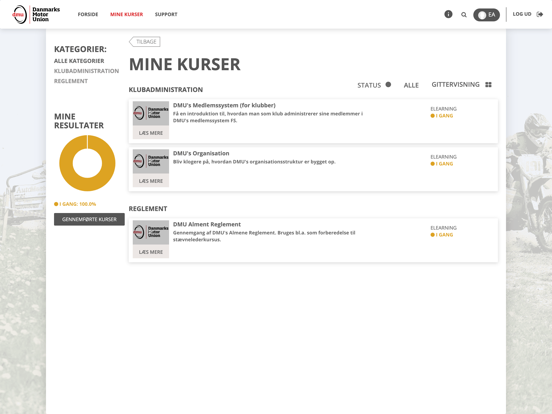This screenshot has width=552, height=414.
Task: Open DMU Alment Reglement course title
Action: pyautogui.click(x=207, y=224)
